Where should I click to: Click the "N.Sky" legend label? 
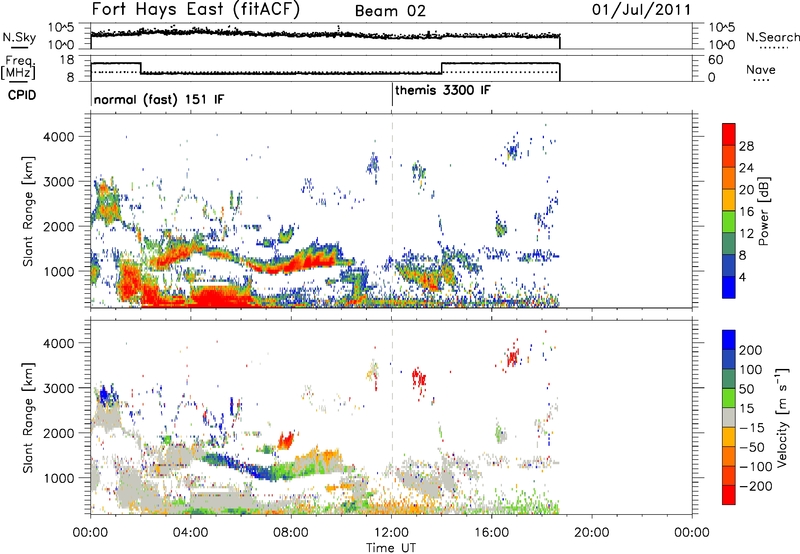point(19,37)
